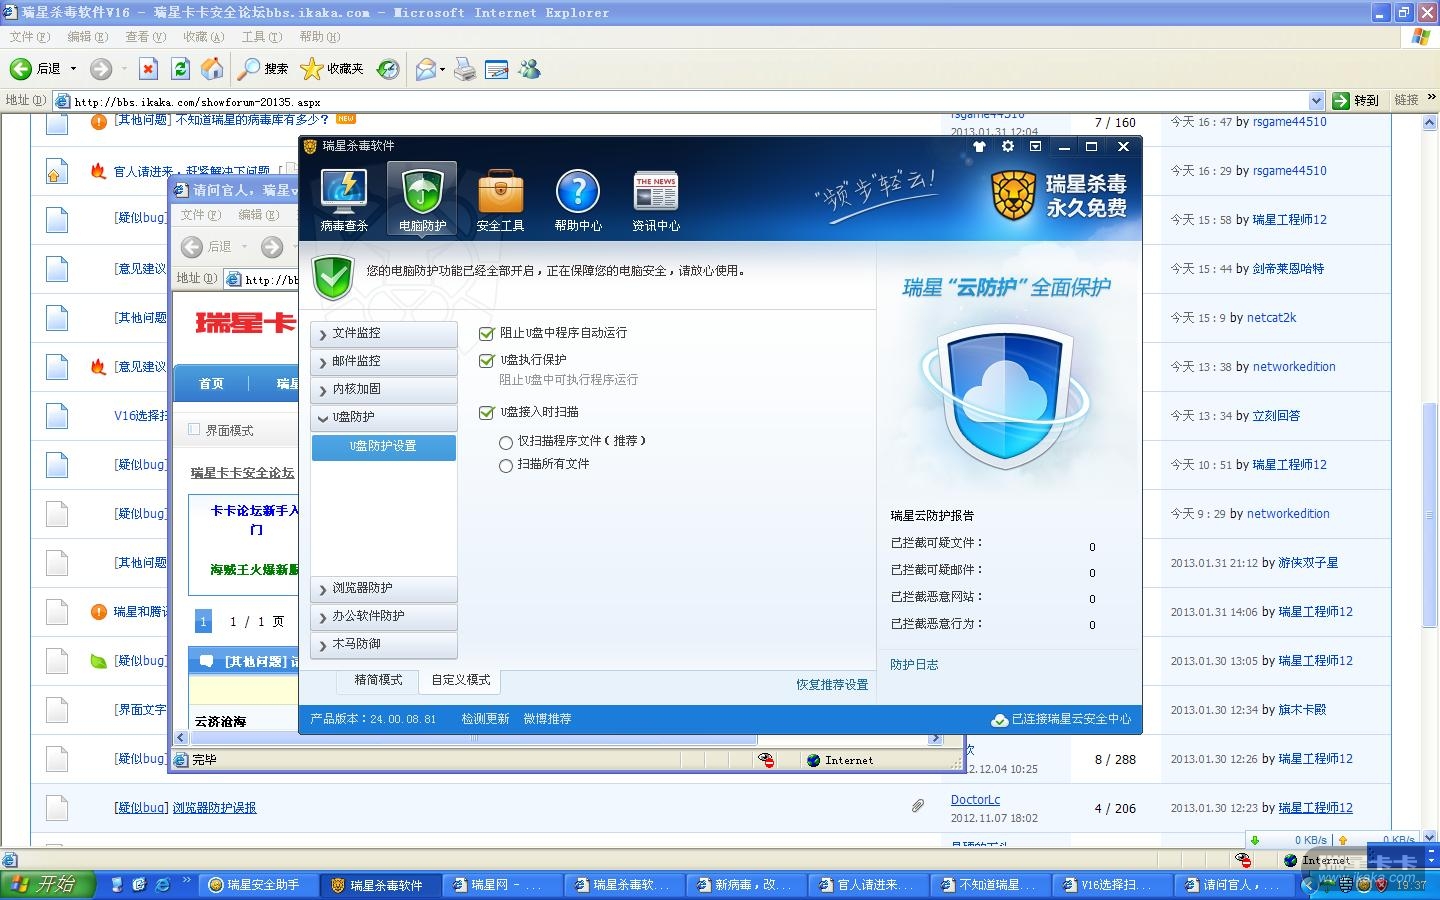Click the IE mail envelope icon
Screen dimensions: 1440x900
click(x=426, y=69)
